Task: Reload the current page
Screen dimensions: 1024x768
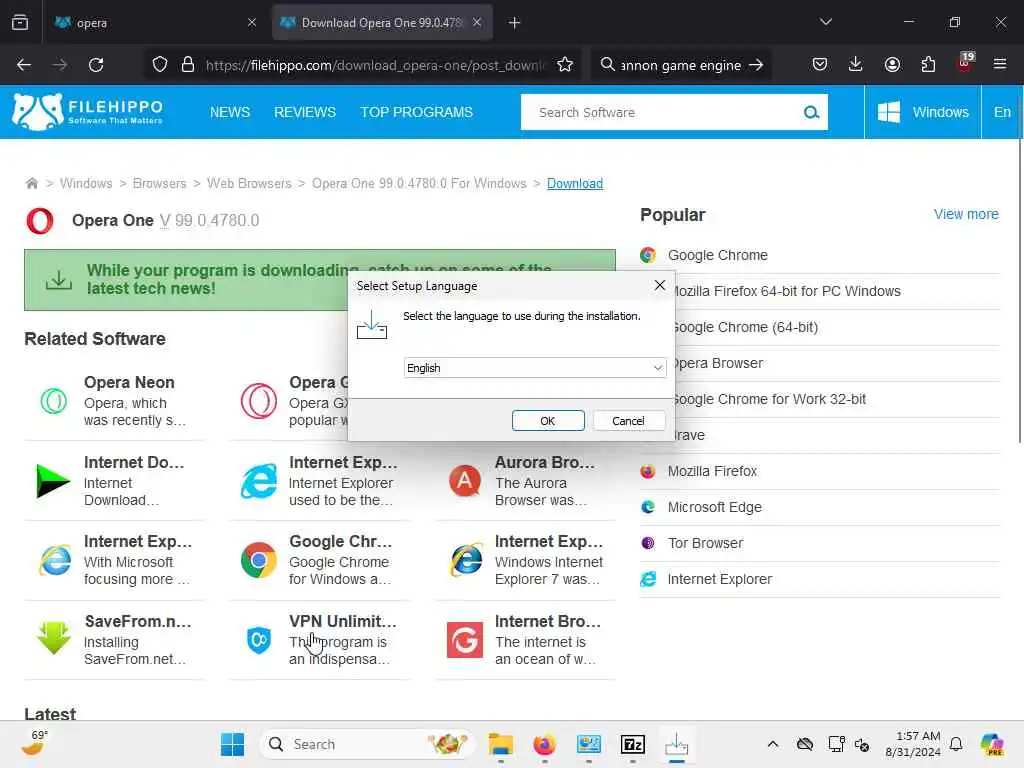Action: [96, 65]
